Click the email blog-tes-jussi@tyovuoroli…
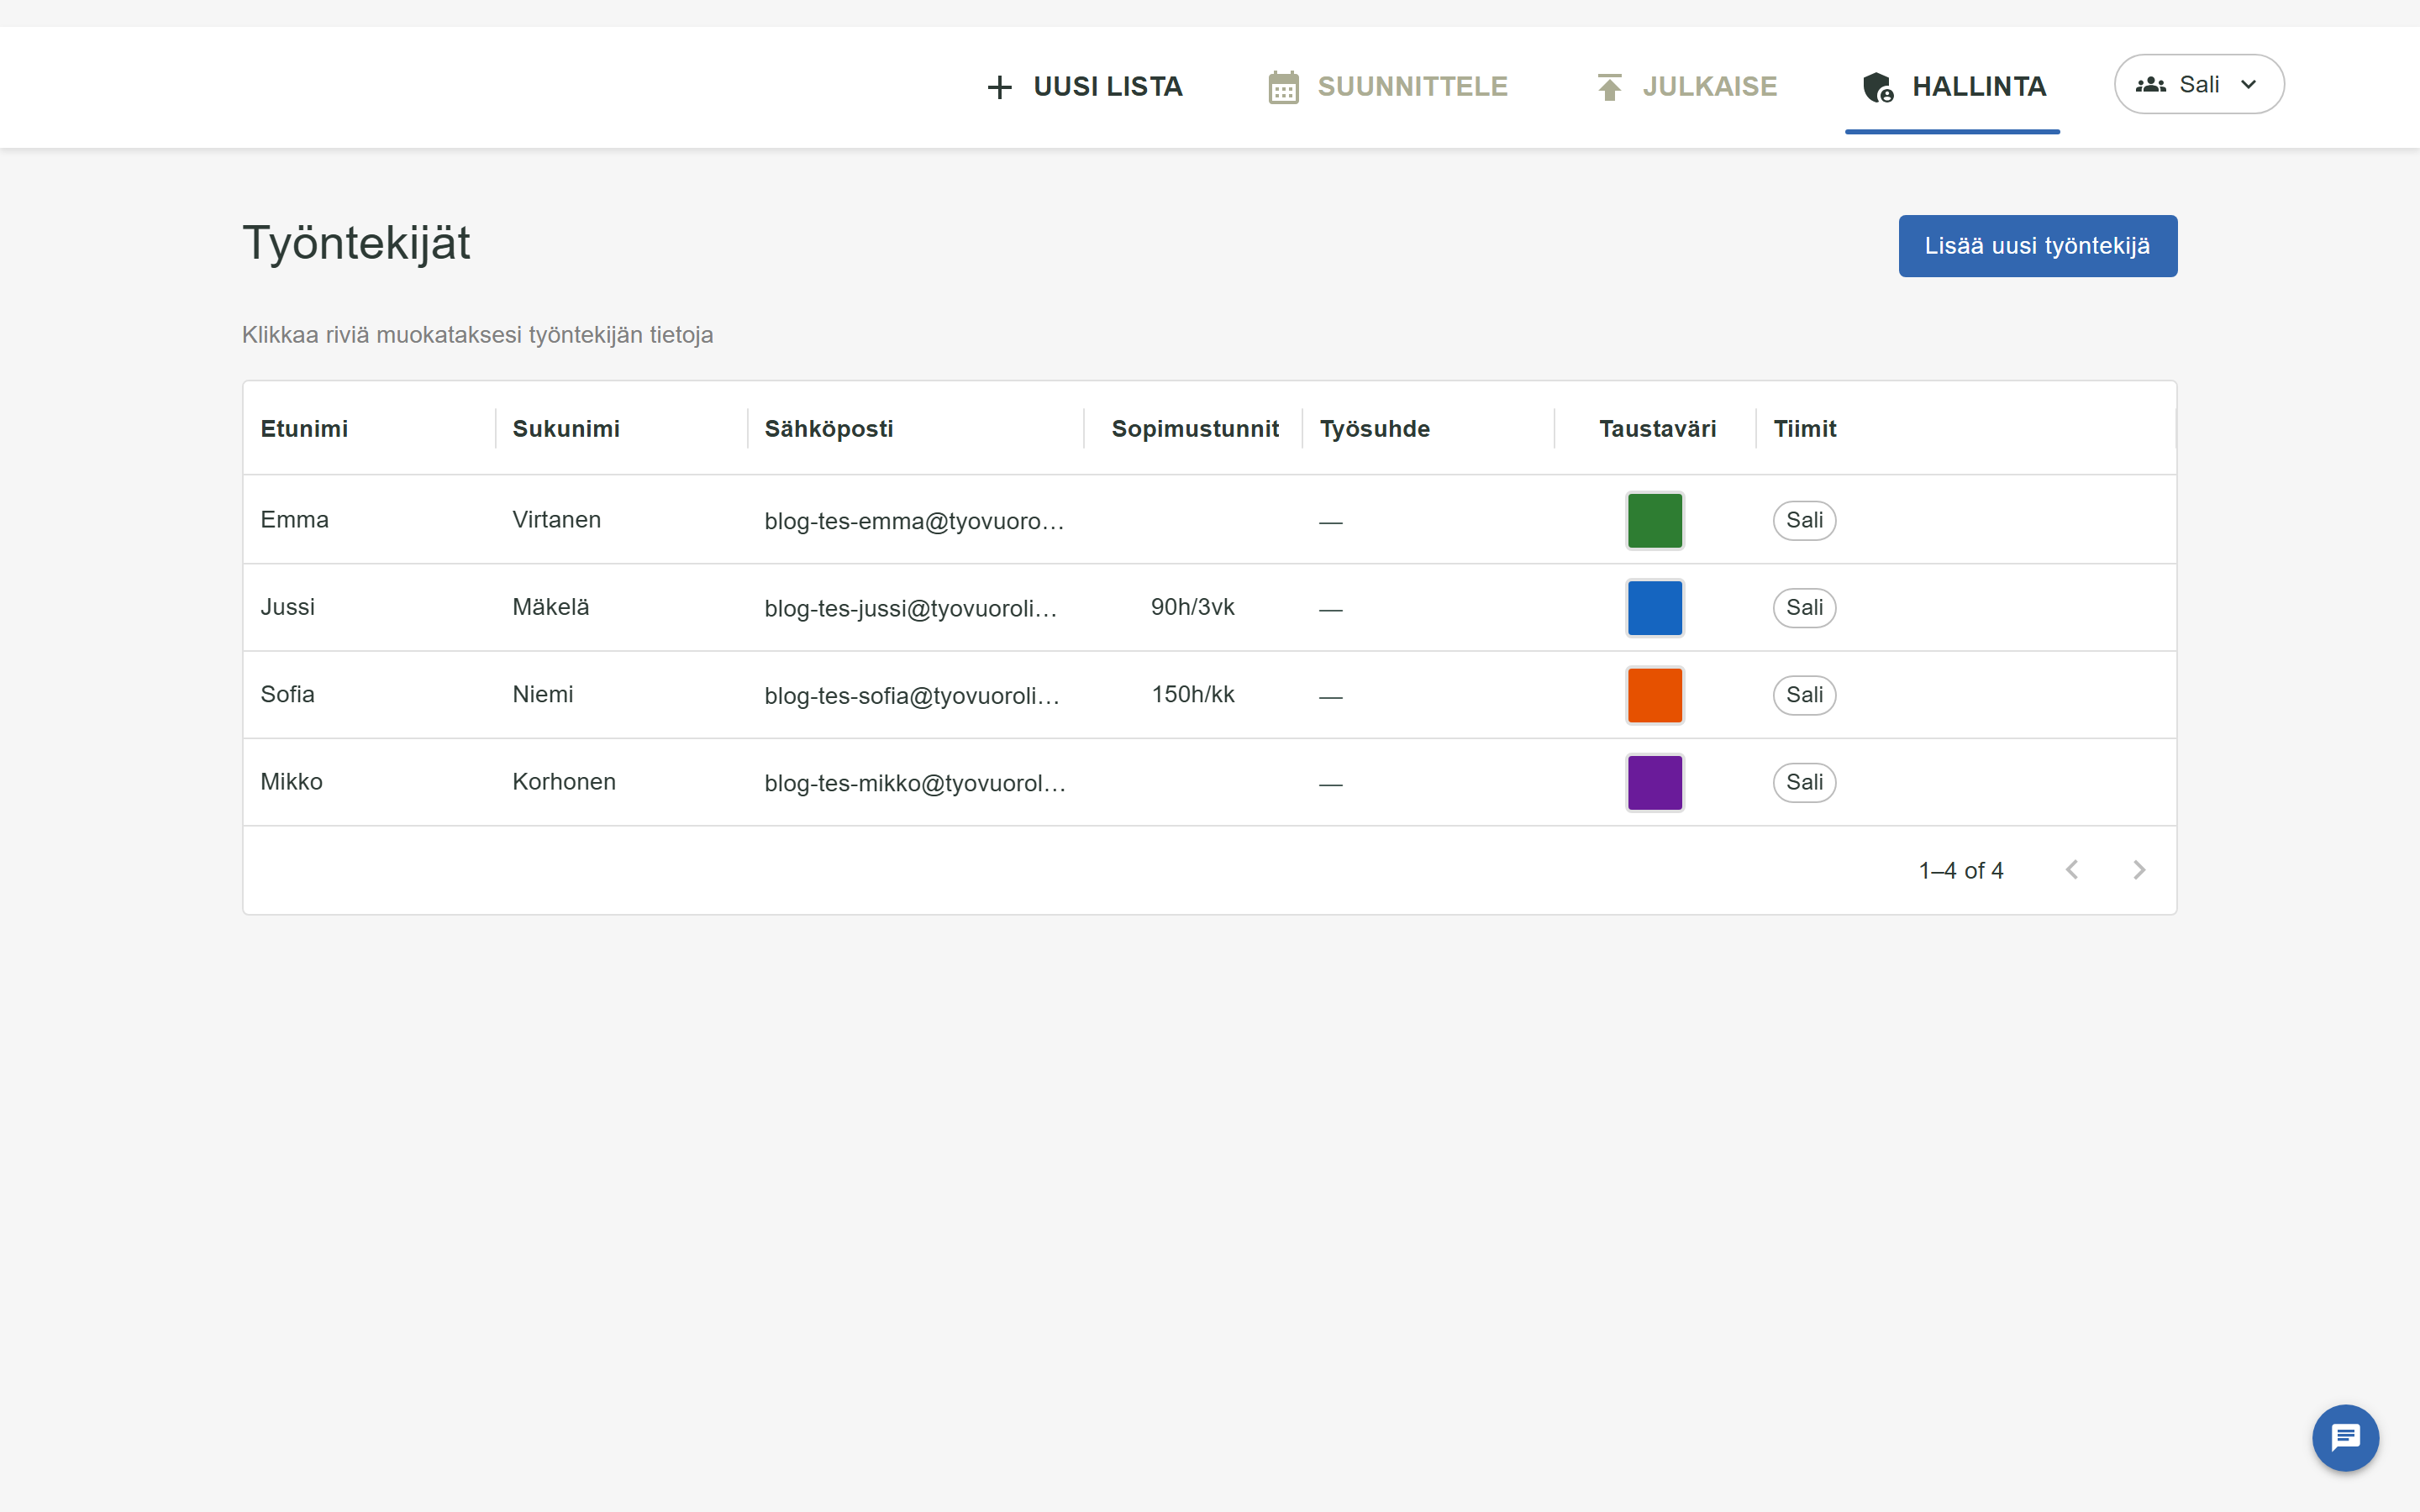 coord(911,608)
